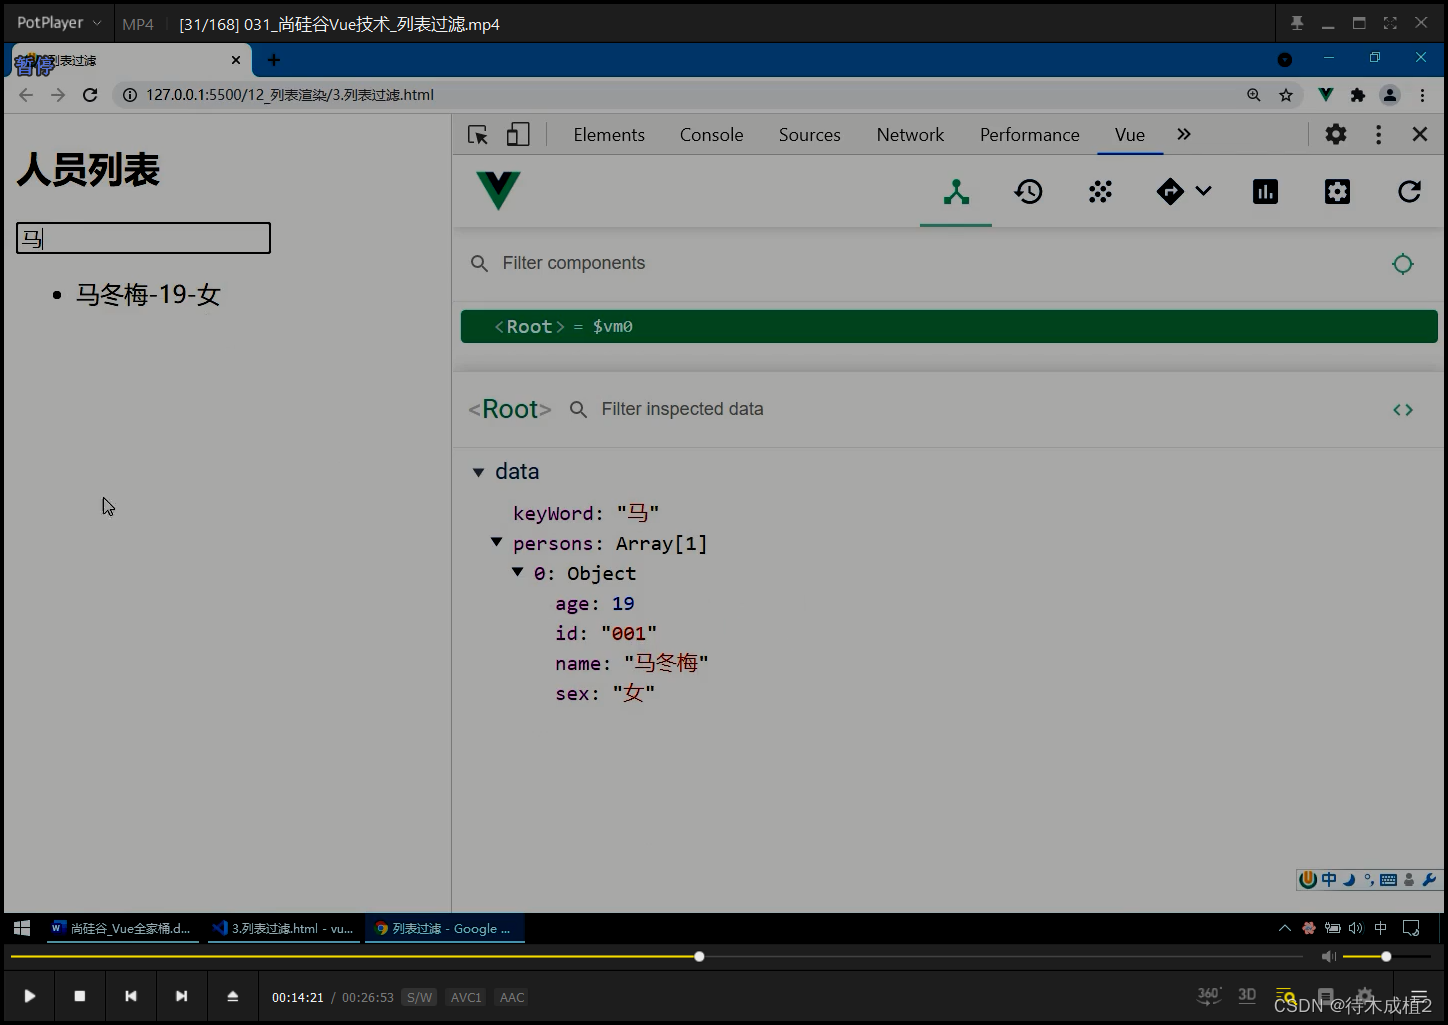Image resolution: width=1448 pixels, height=1025 pixels.
Task: Collapse the 0: Object node
Action: pos(517,572)
